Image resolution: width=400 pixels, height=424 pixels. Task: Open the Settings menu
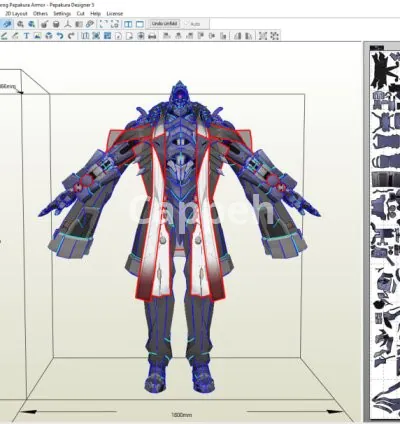[x=62, y=14]
